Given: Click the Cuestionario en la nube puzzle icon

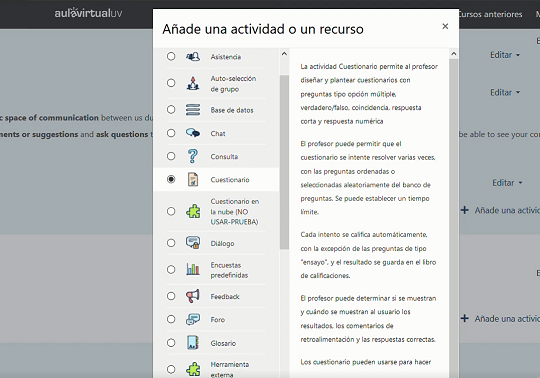Looking at the screenshot, I should tap(193, 211).
